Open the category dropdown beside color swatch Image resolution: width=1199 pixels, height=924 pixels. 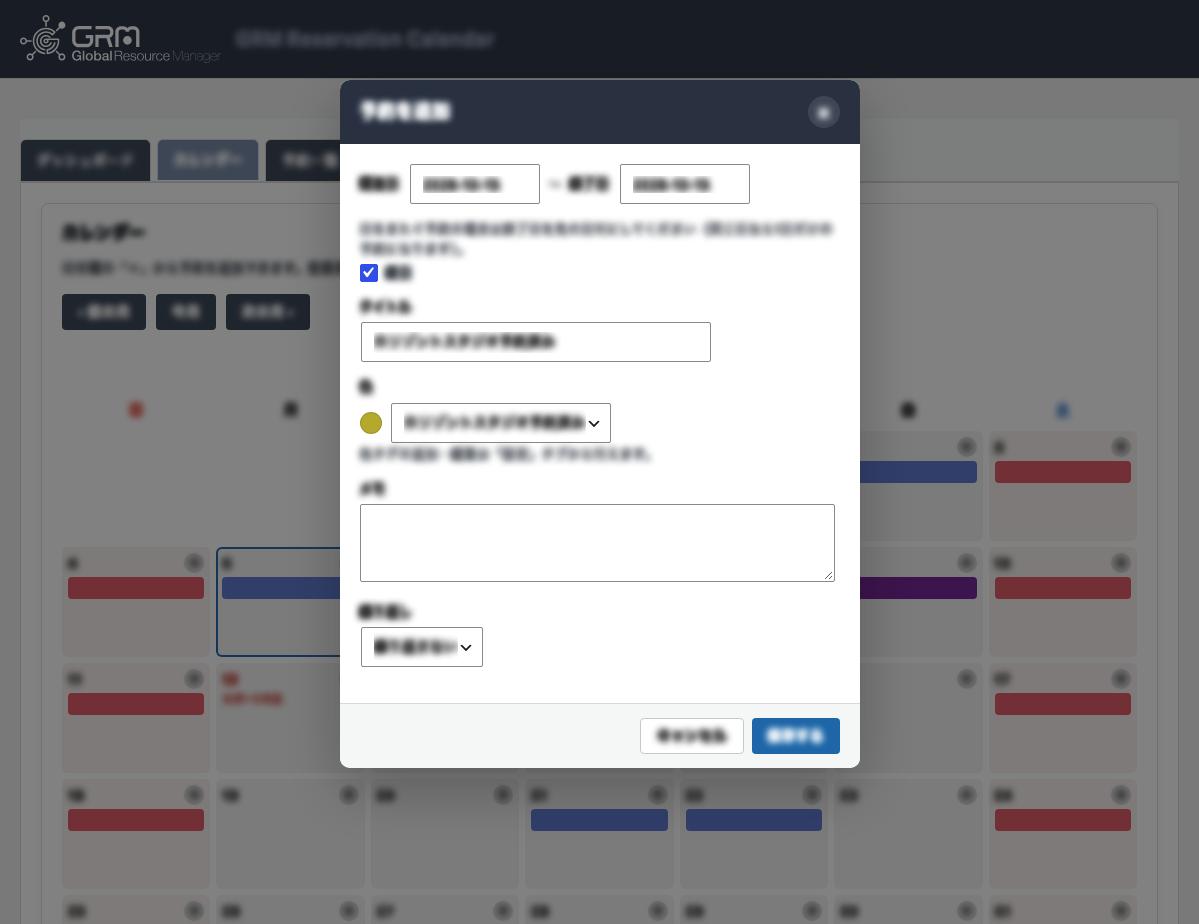pyautogui.click(x=501, y=423)
